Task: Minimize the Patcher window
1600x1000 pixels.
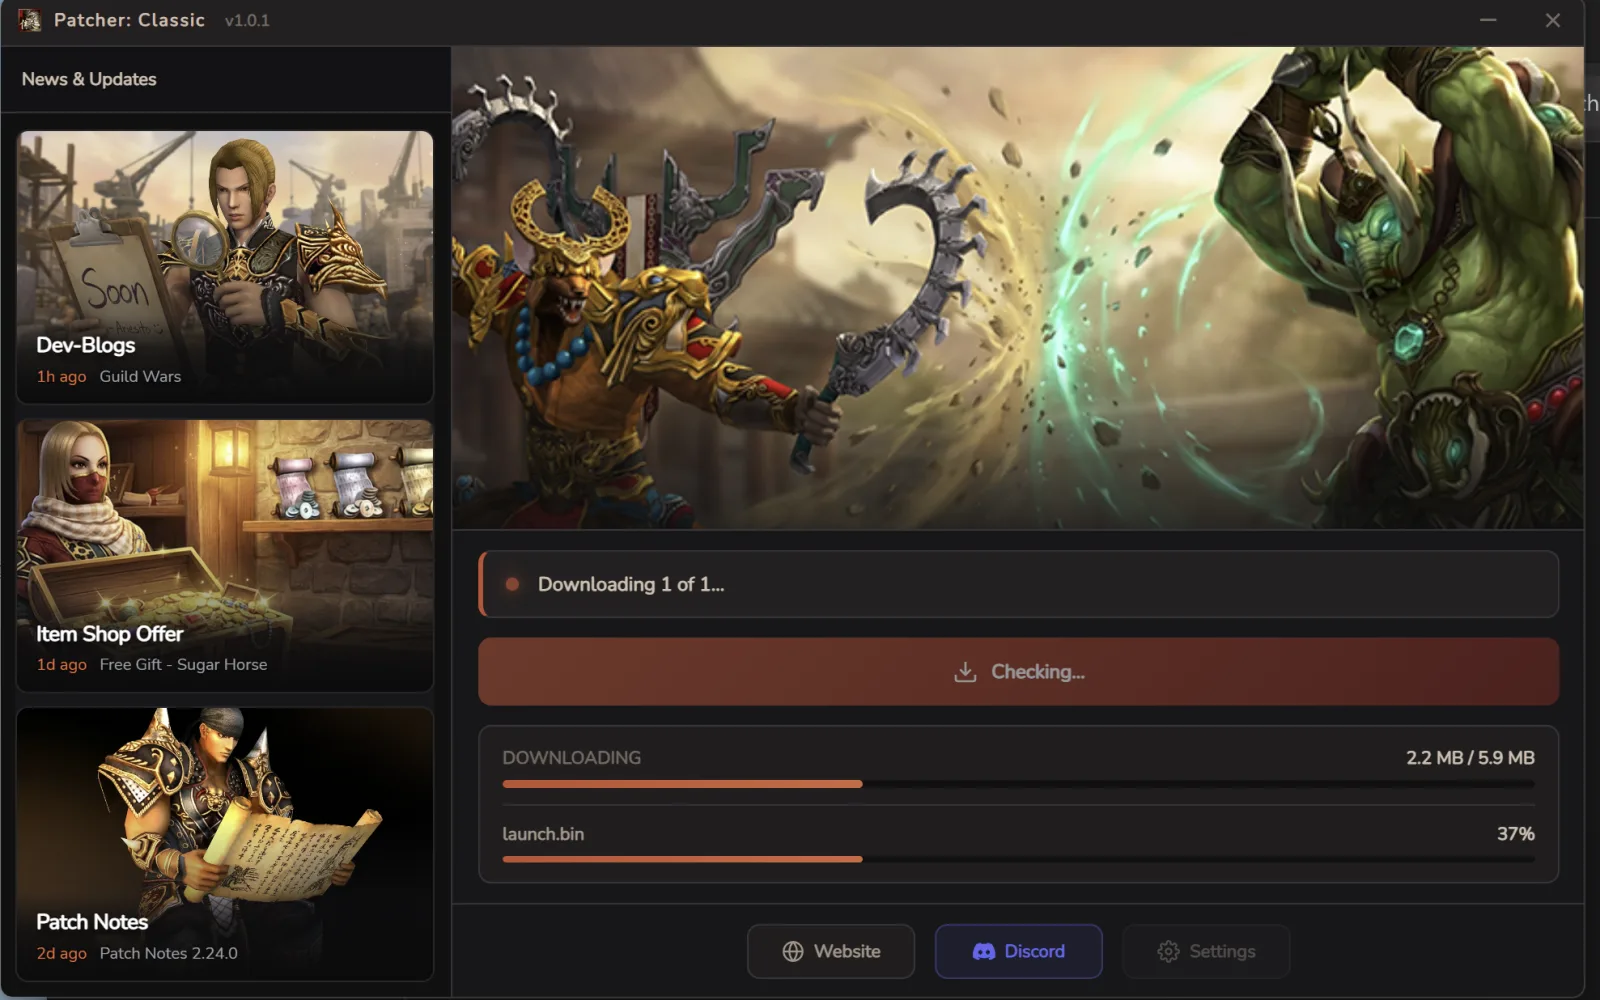Action: pyautogui.click(x=1488, y=20)
